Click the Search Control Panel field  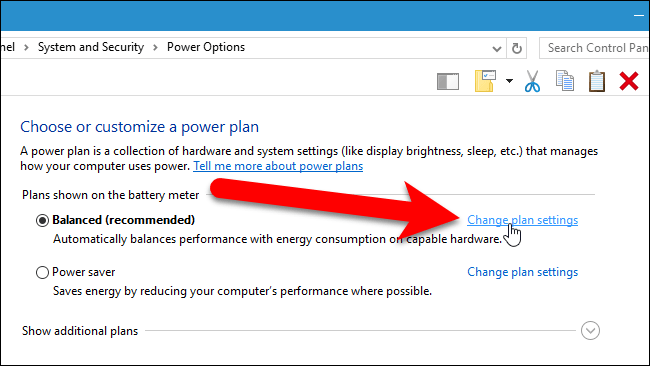(594, 48)
